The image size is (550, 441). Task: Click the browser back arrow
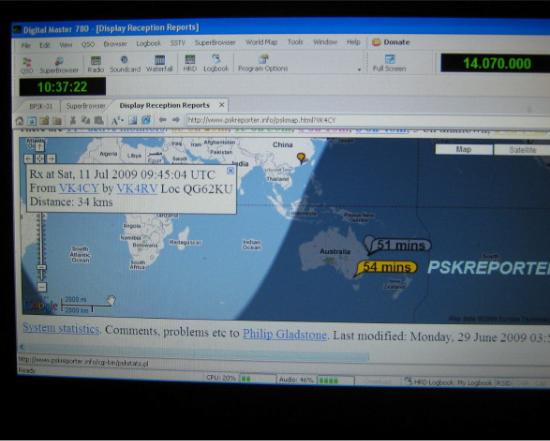point(162,120)
